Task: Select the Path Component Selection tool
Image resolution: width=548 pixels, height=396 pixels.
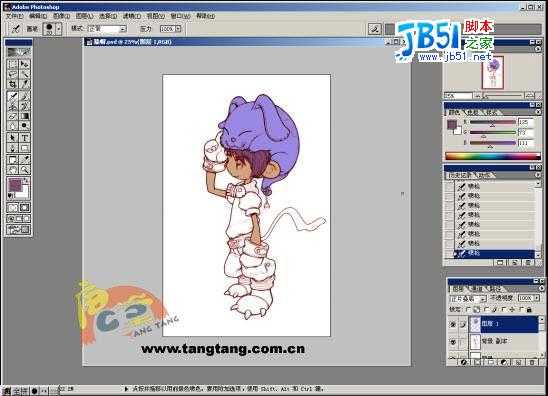Action: click(13, 138)
